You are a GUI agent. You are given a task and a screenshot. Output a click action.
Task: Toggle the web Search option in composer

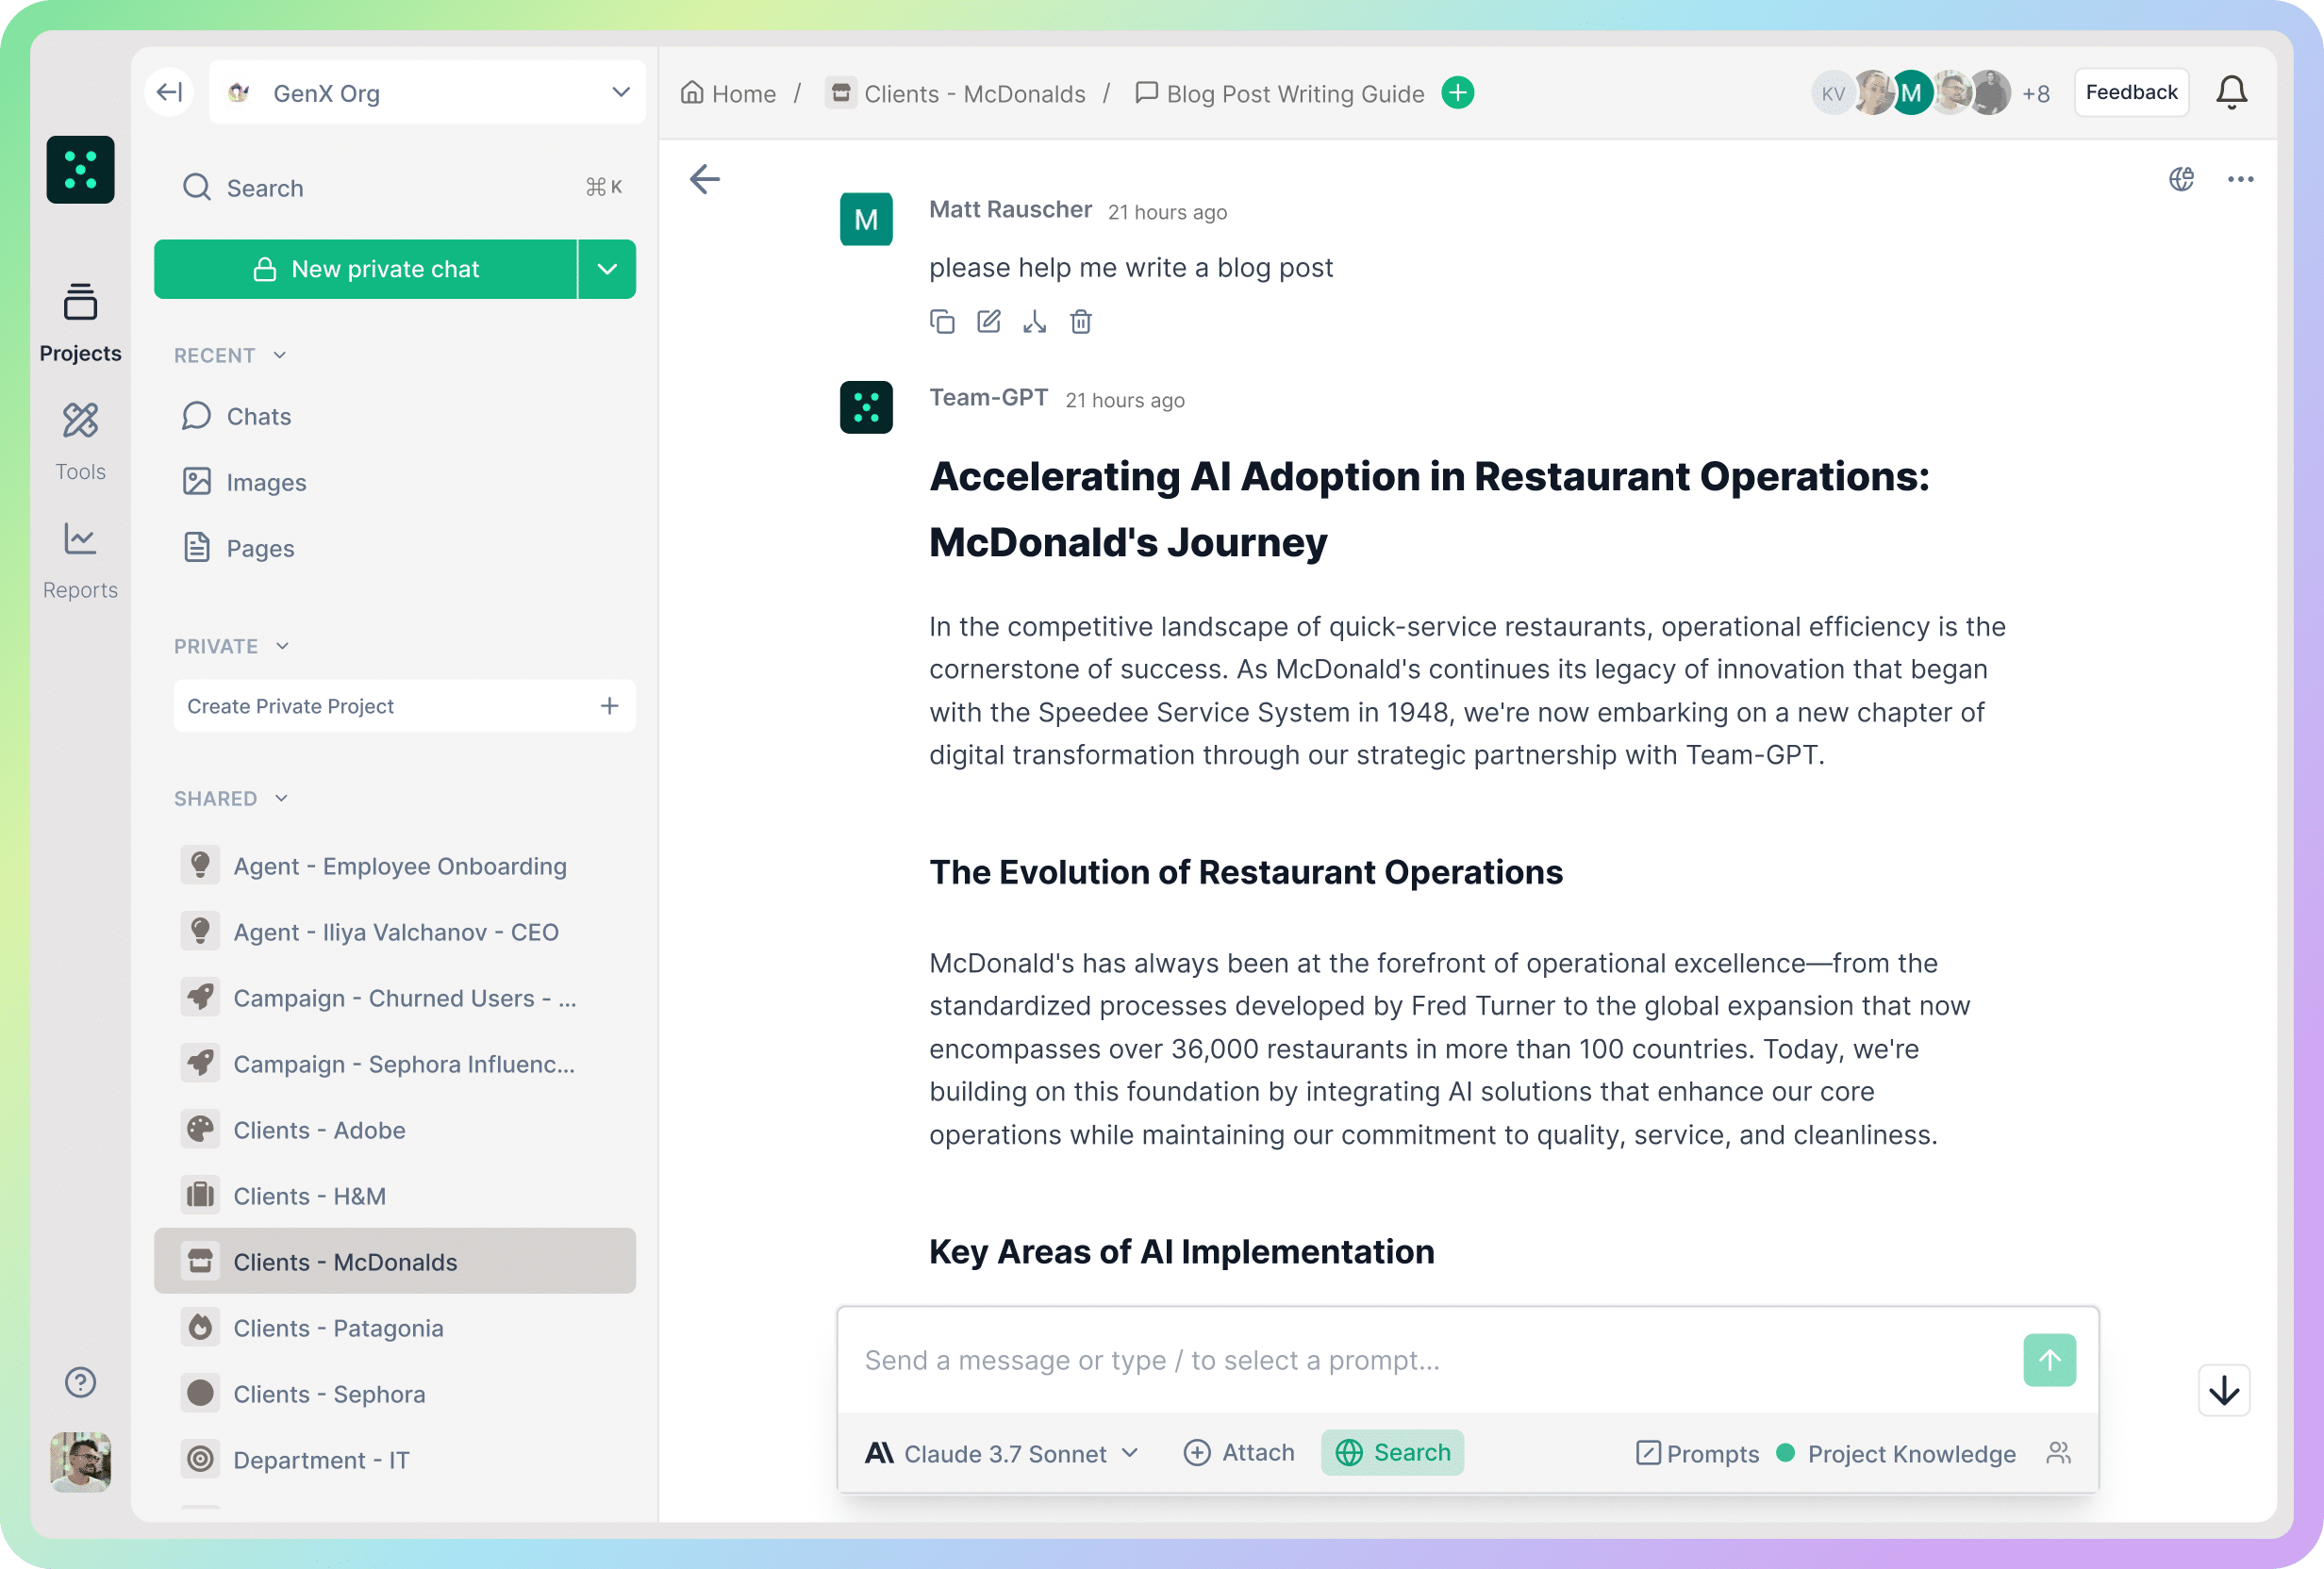pos(1392,1452)
